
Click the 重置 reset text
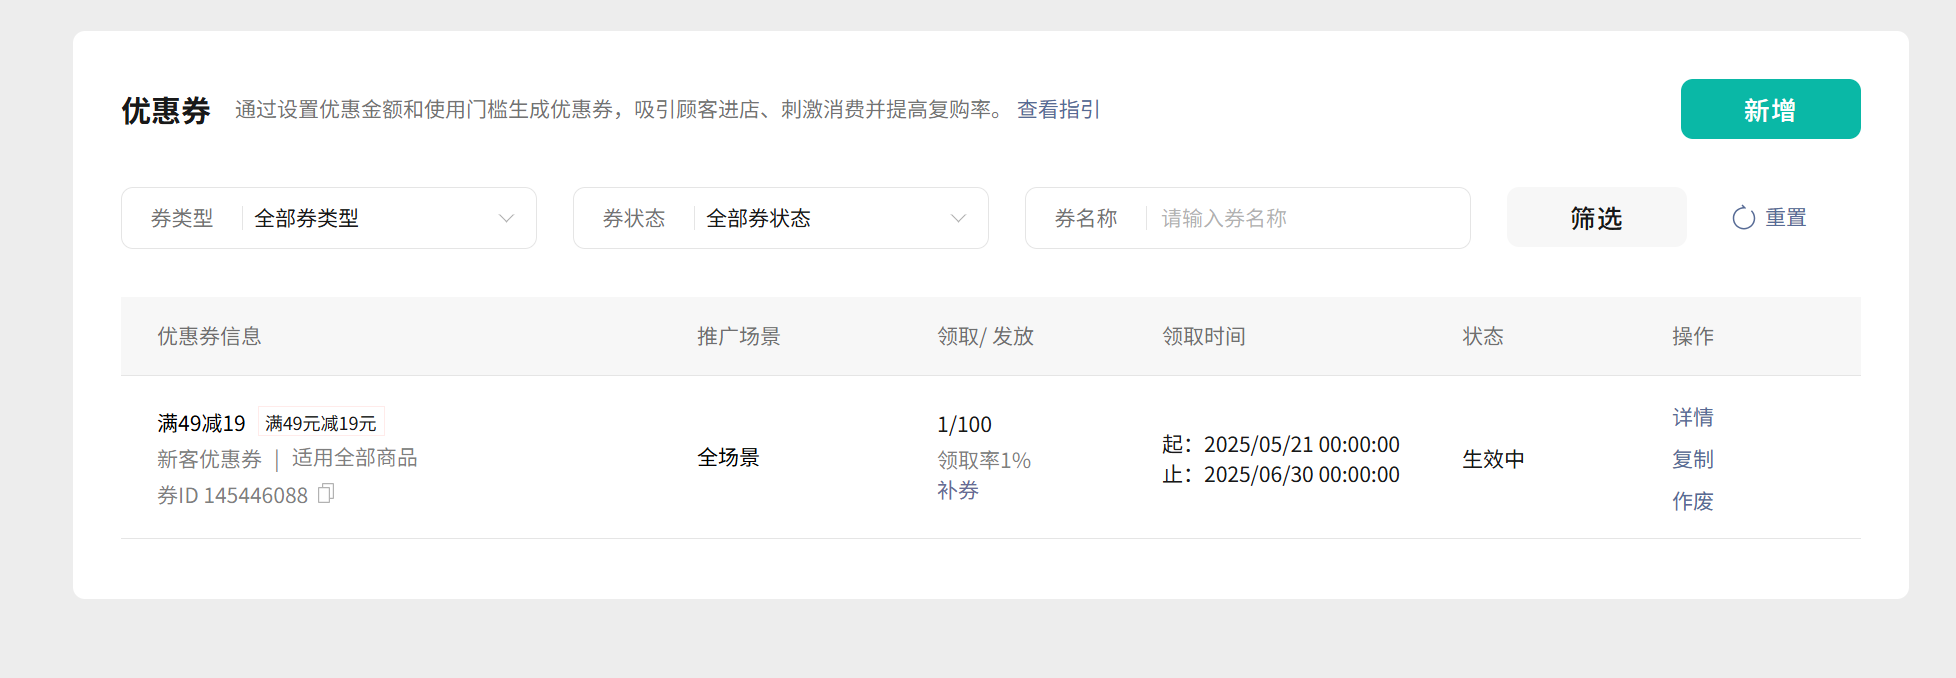point(1786,218)
